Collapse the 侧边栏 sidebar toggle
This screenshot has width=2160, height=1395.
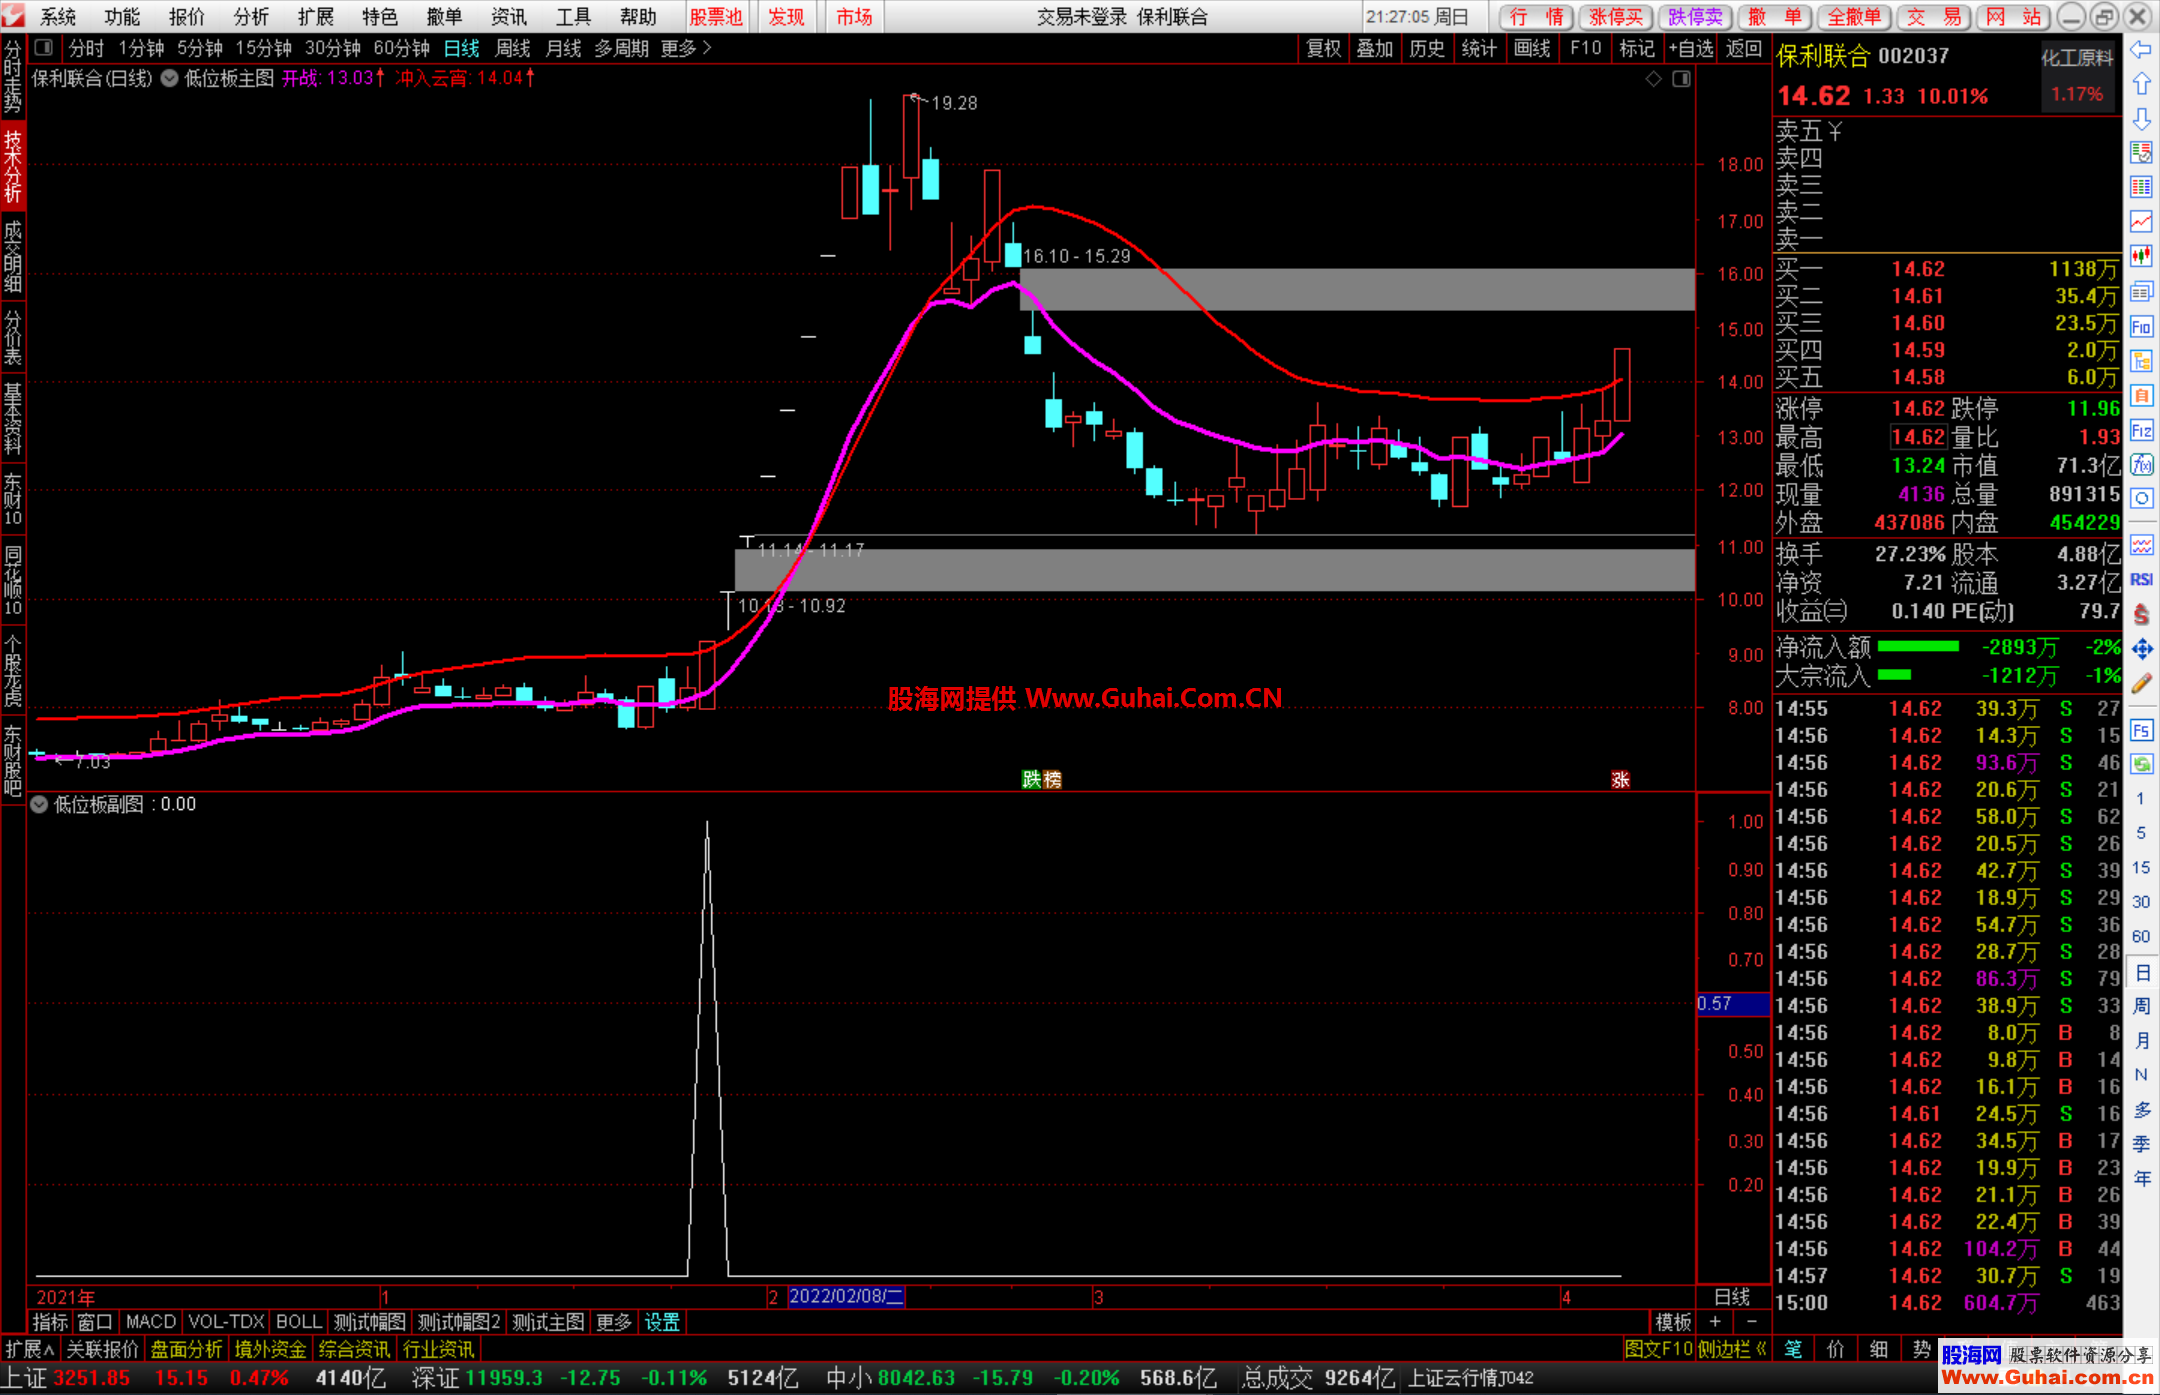1732,1349
